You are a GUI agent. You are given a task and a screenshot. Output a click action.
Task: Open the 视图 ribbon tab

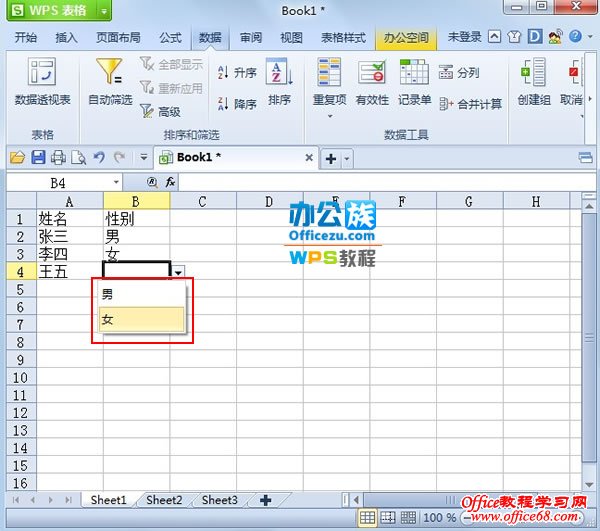tap(291, 37)
